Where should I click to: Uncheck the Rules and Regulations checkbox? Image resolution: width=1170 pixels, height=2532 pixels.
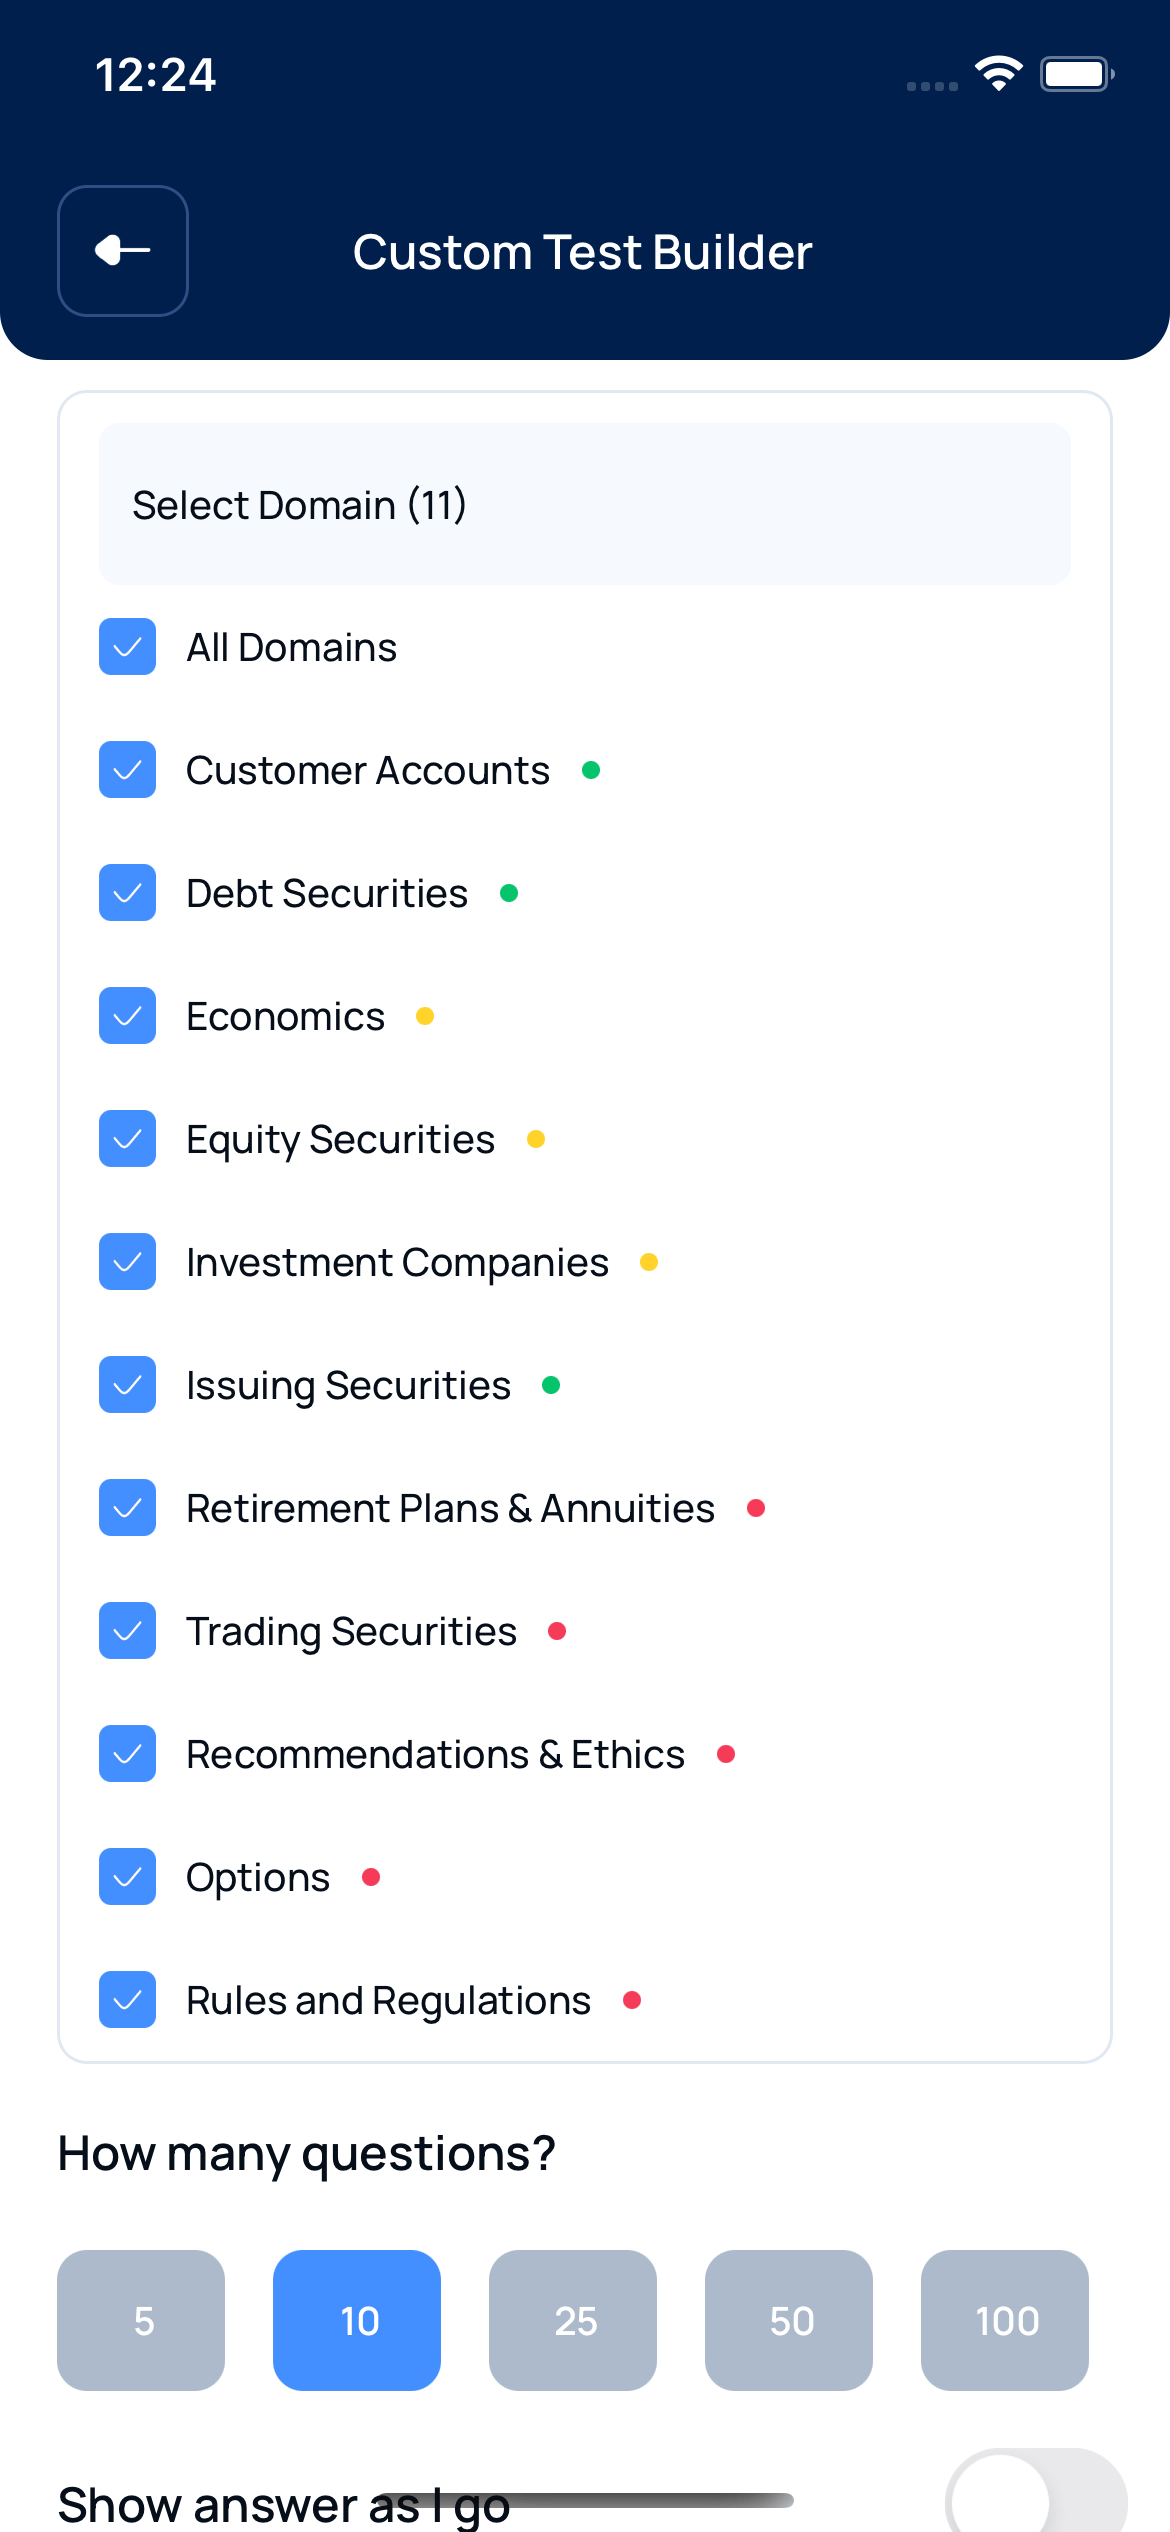[127, 2000]
